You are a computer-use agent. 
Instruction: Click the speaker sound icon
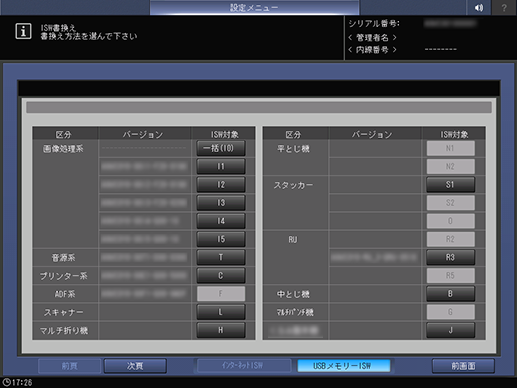click(479, 7)
